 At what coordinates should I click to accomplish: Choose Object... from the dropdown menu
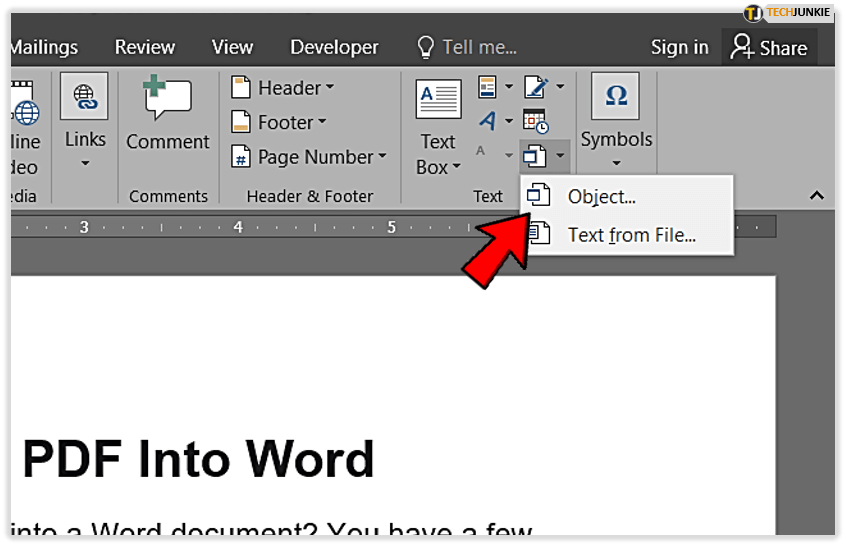click(601, 197)
